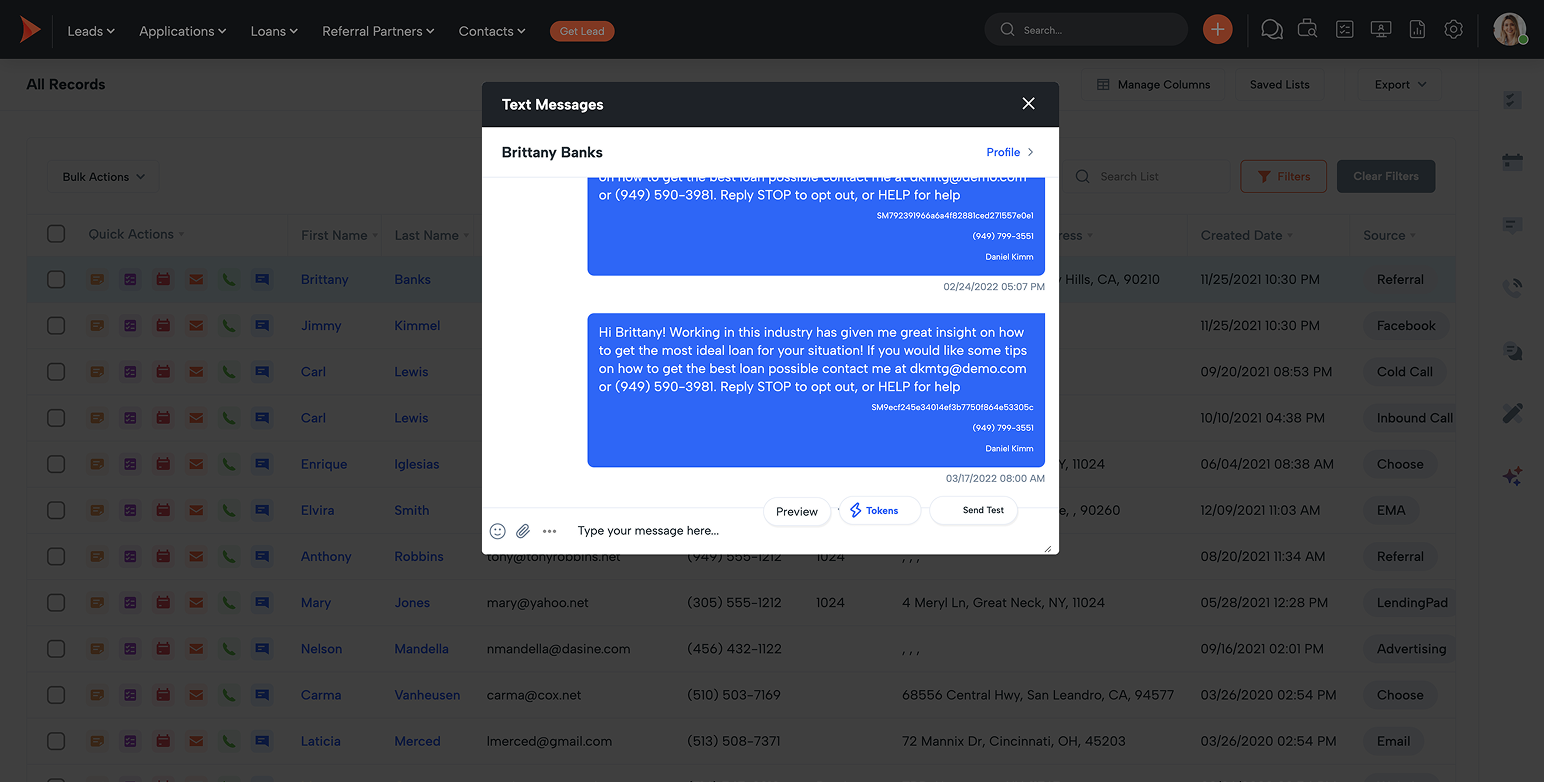Check the Elvira Smith row checkbox
Viewport: 1544px width, 782px height.
coord(56,510)
